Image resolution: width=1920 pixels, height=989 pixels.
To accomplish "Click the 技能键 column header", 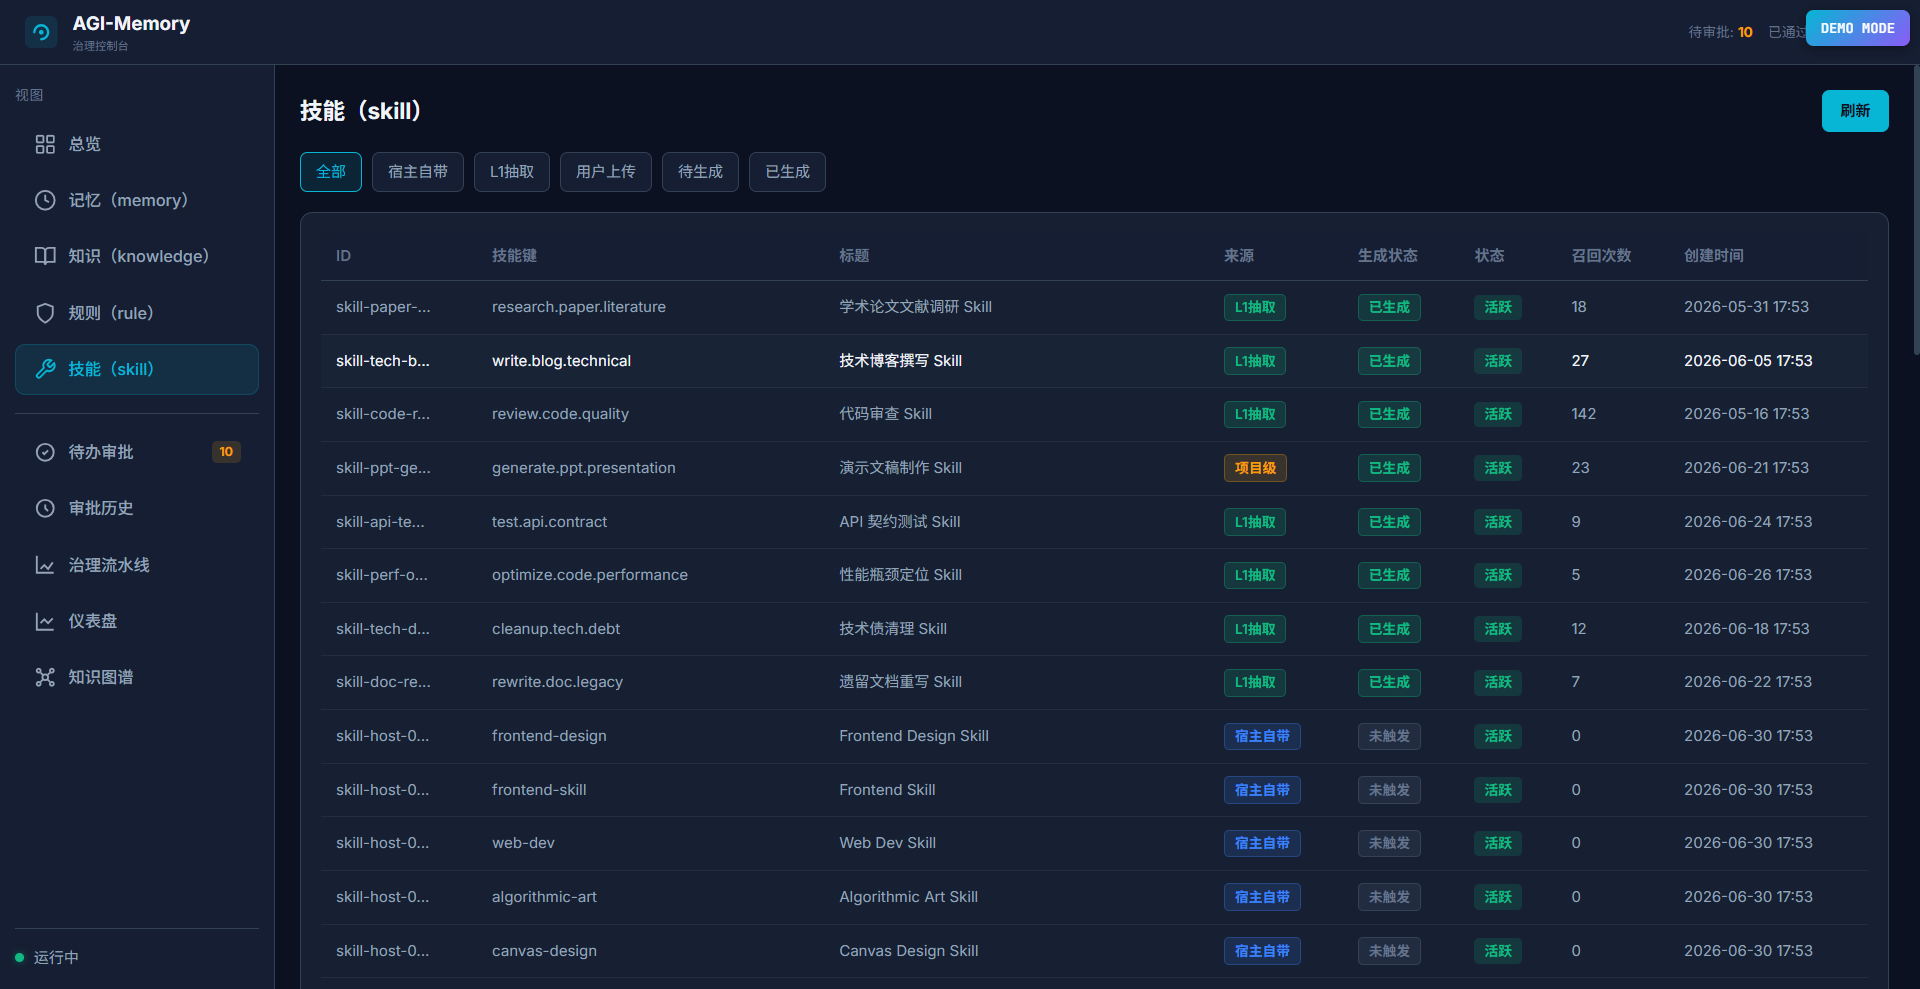I will coord(514,256).
